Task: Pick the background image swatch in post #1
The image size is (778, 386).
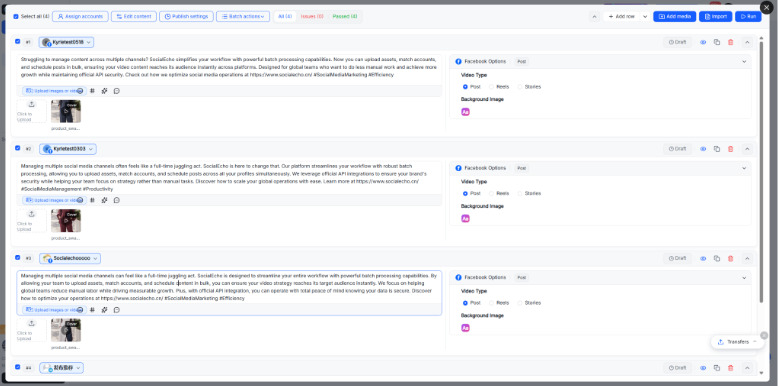Action: tap(465, 112)
